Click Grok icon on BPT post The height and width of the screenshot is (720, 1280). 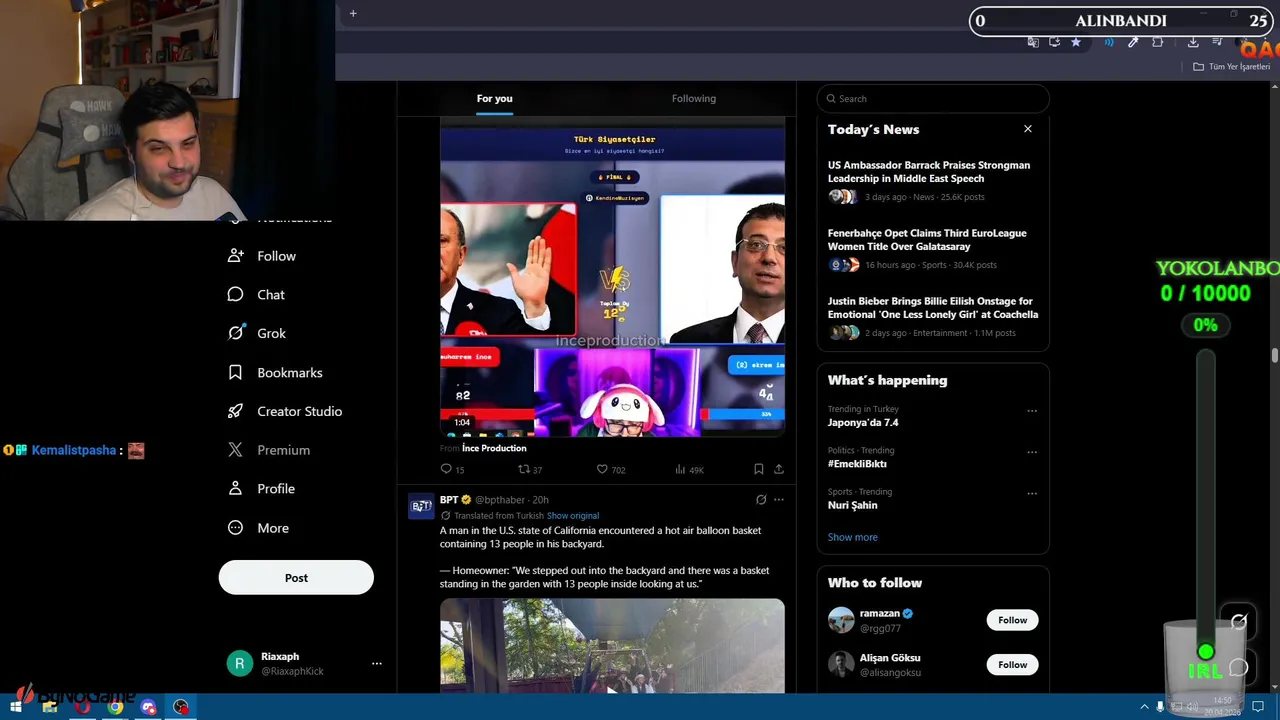[x=761, y=500]
